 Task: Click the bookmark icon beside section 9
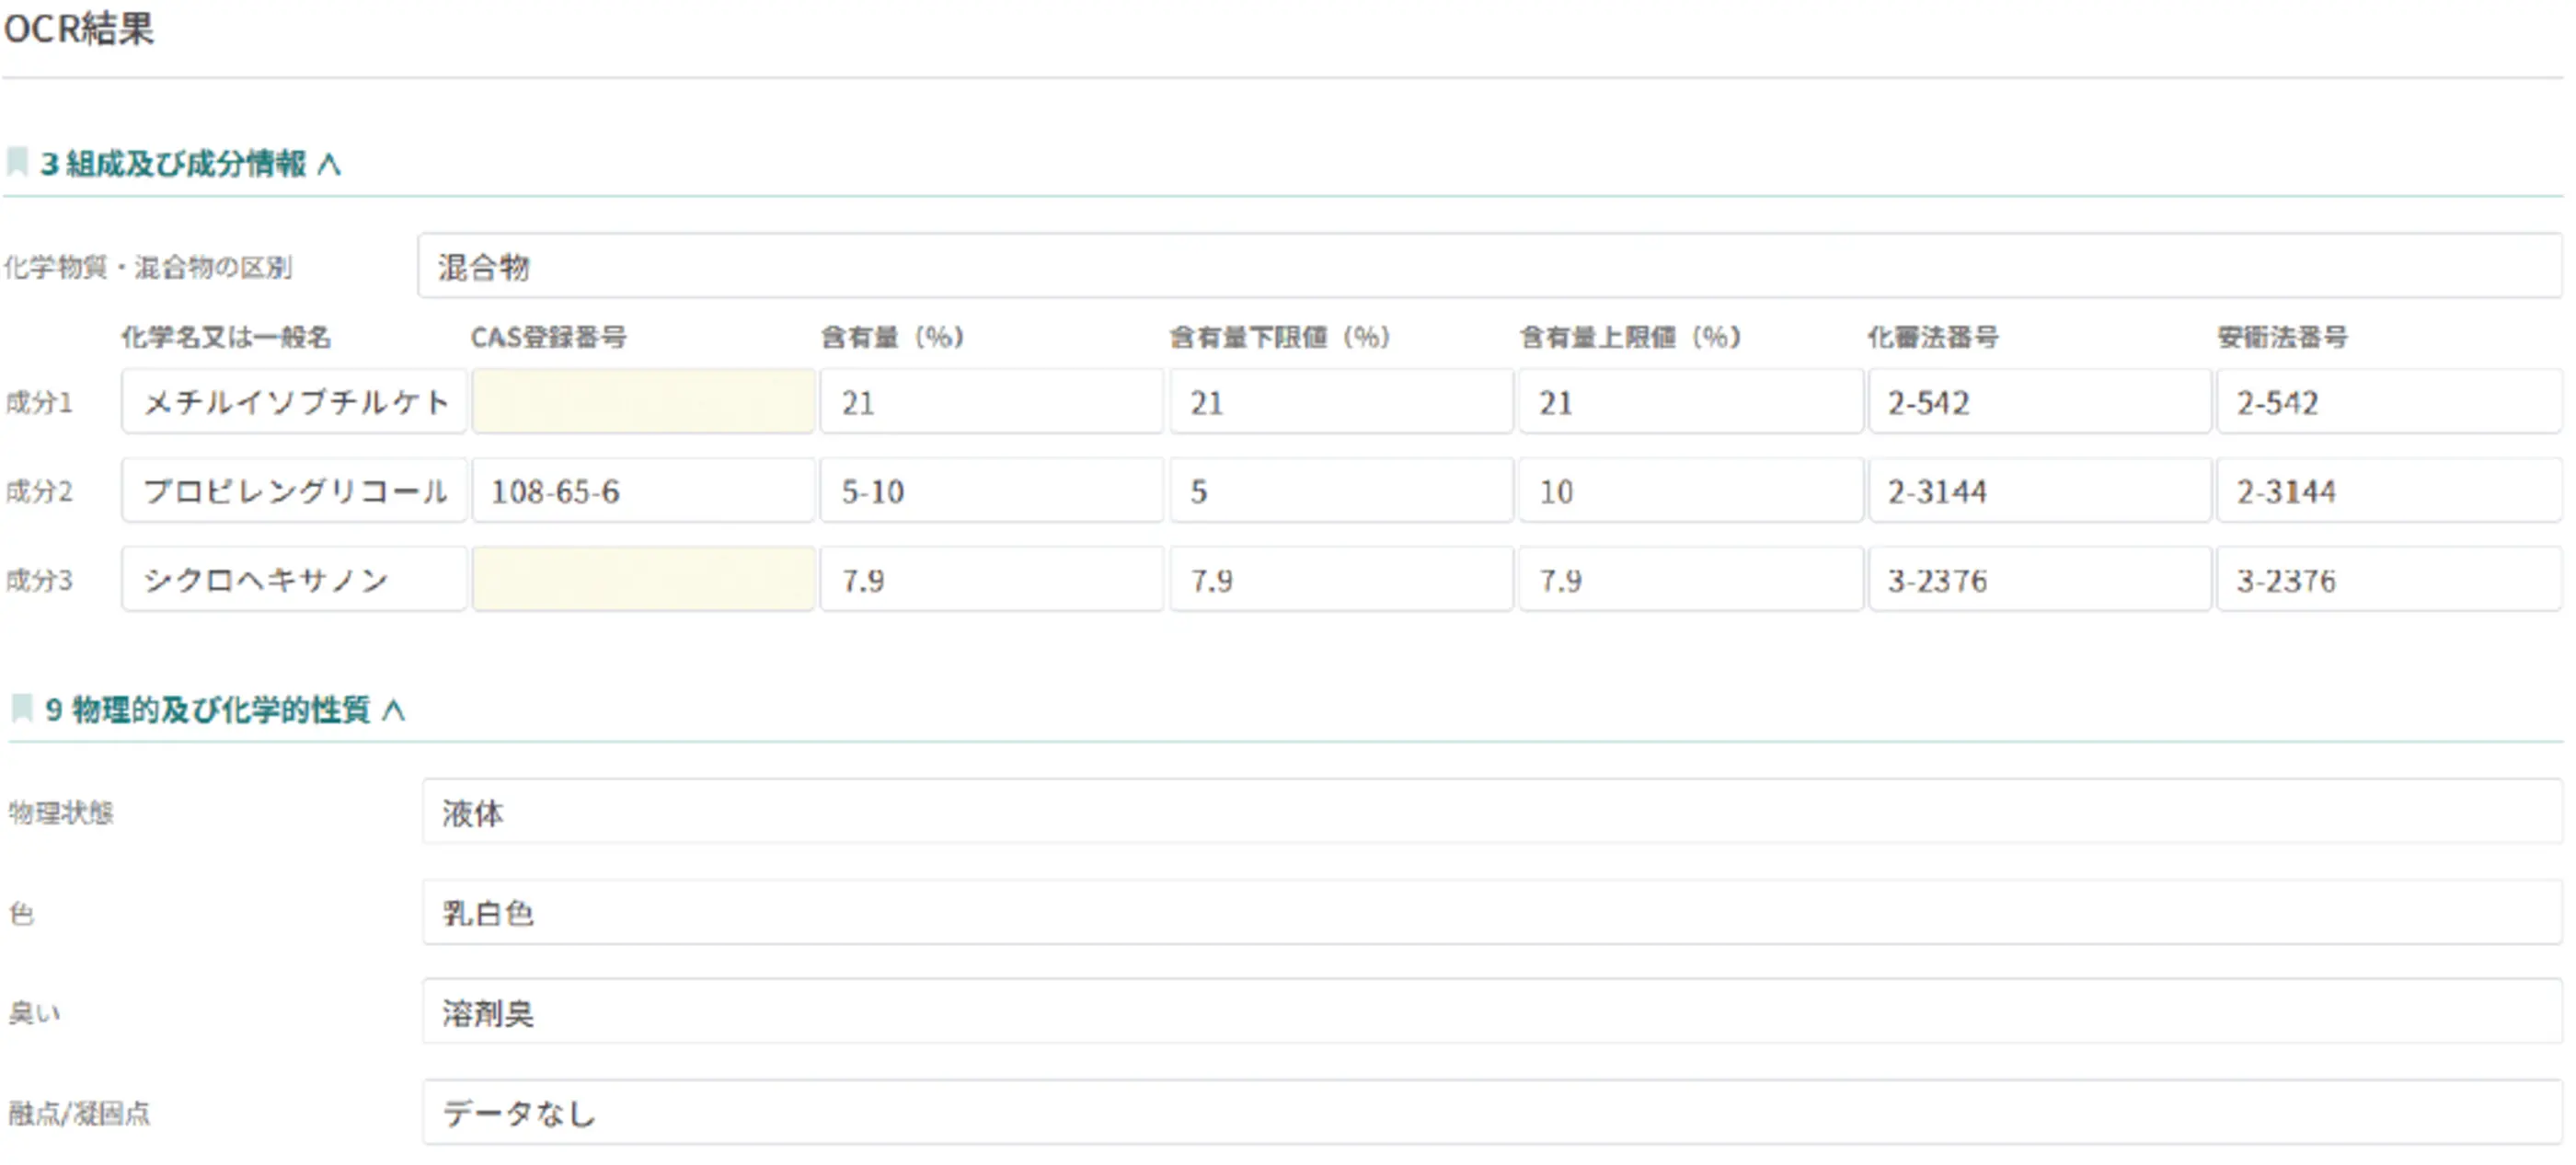[21, 709]
